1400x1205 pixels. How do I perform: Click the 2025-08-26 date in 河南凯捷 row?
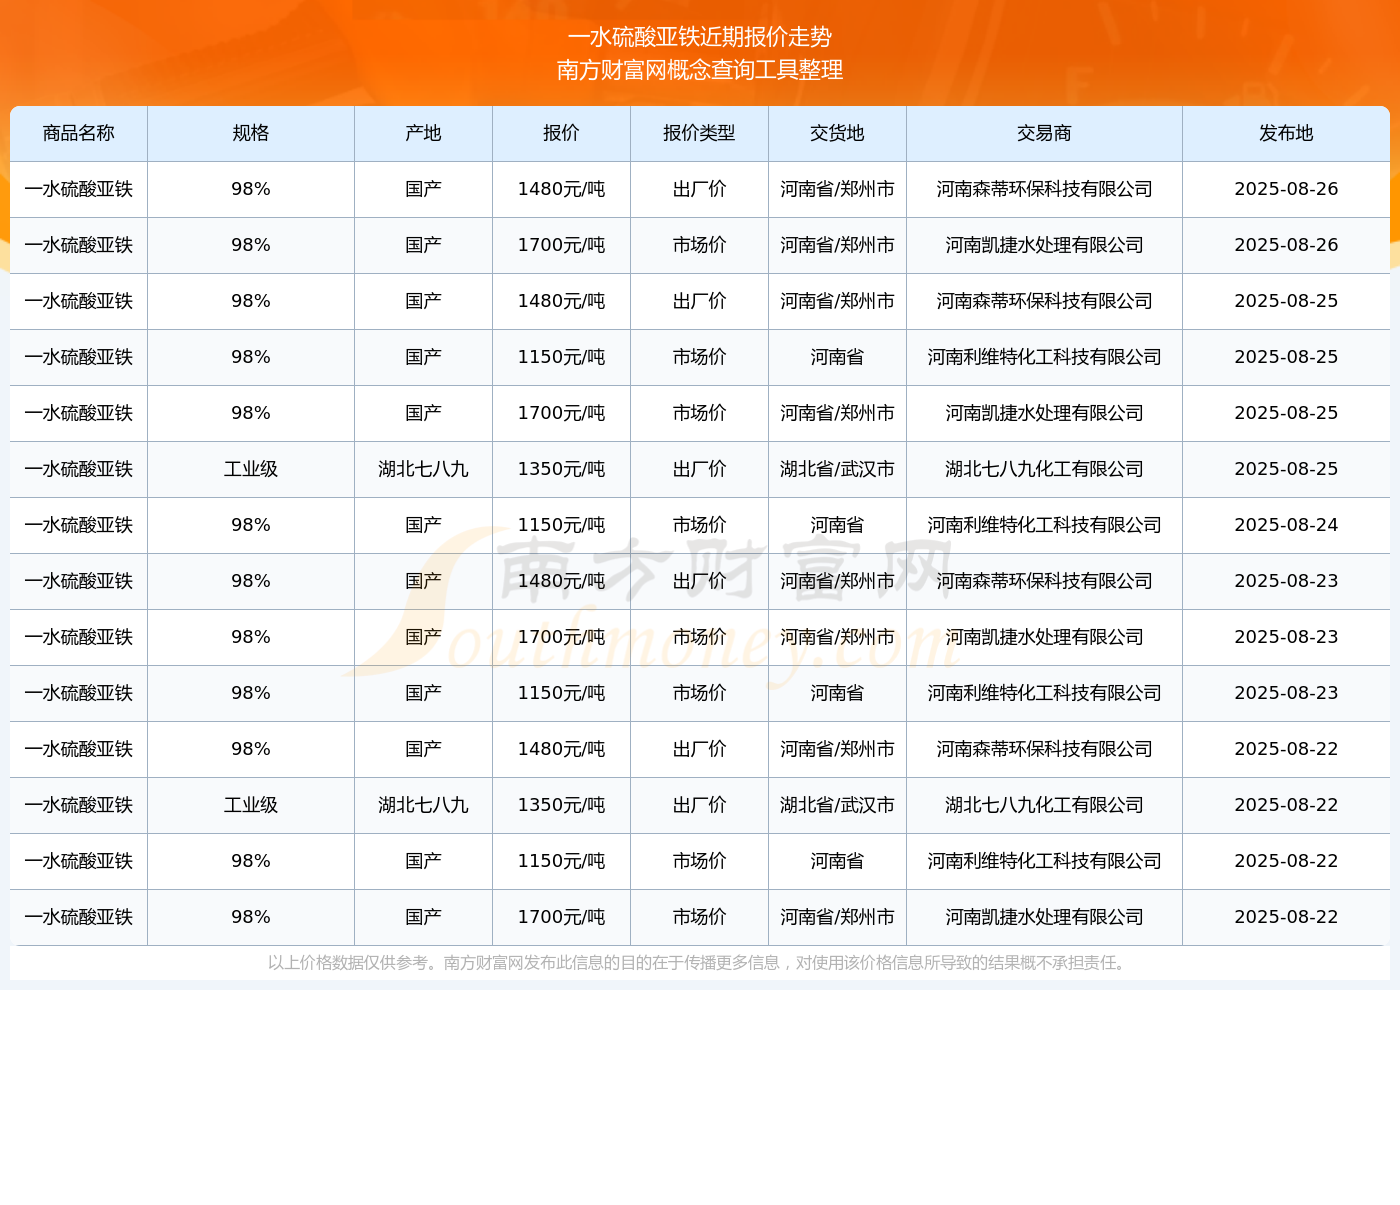pos(1286,245)
